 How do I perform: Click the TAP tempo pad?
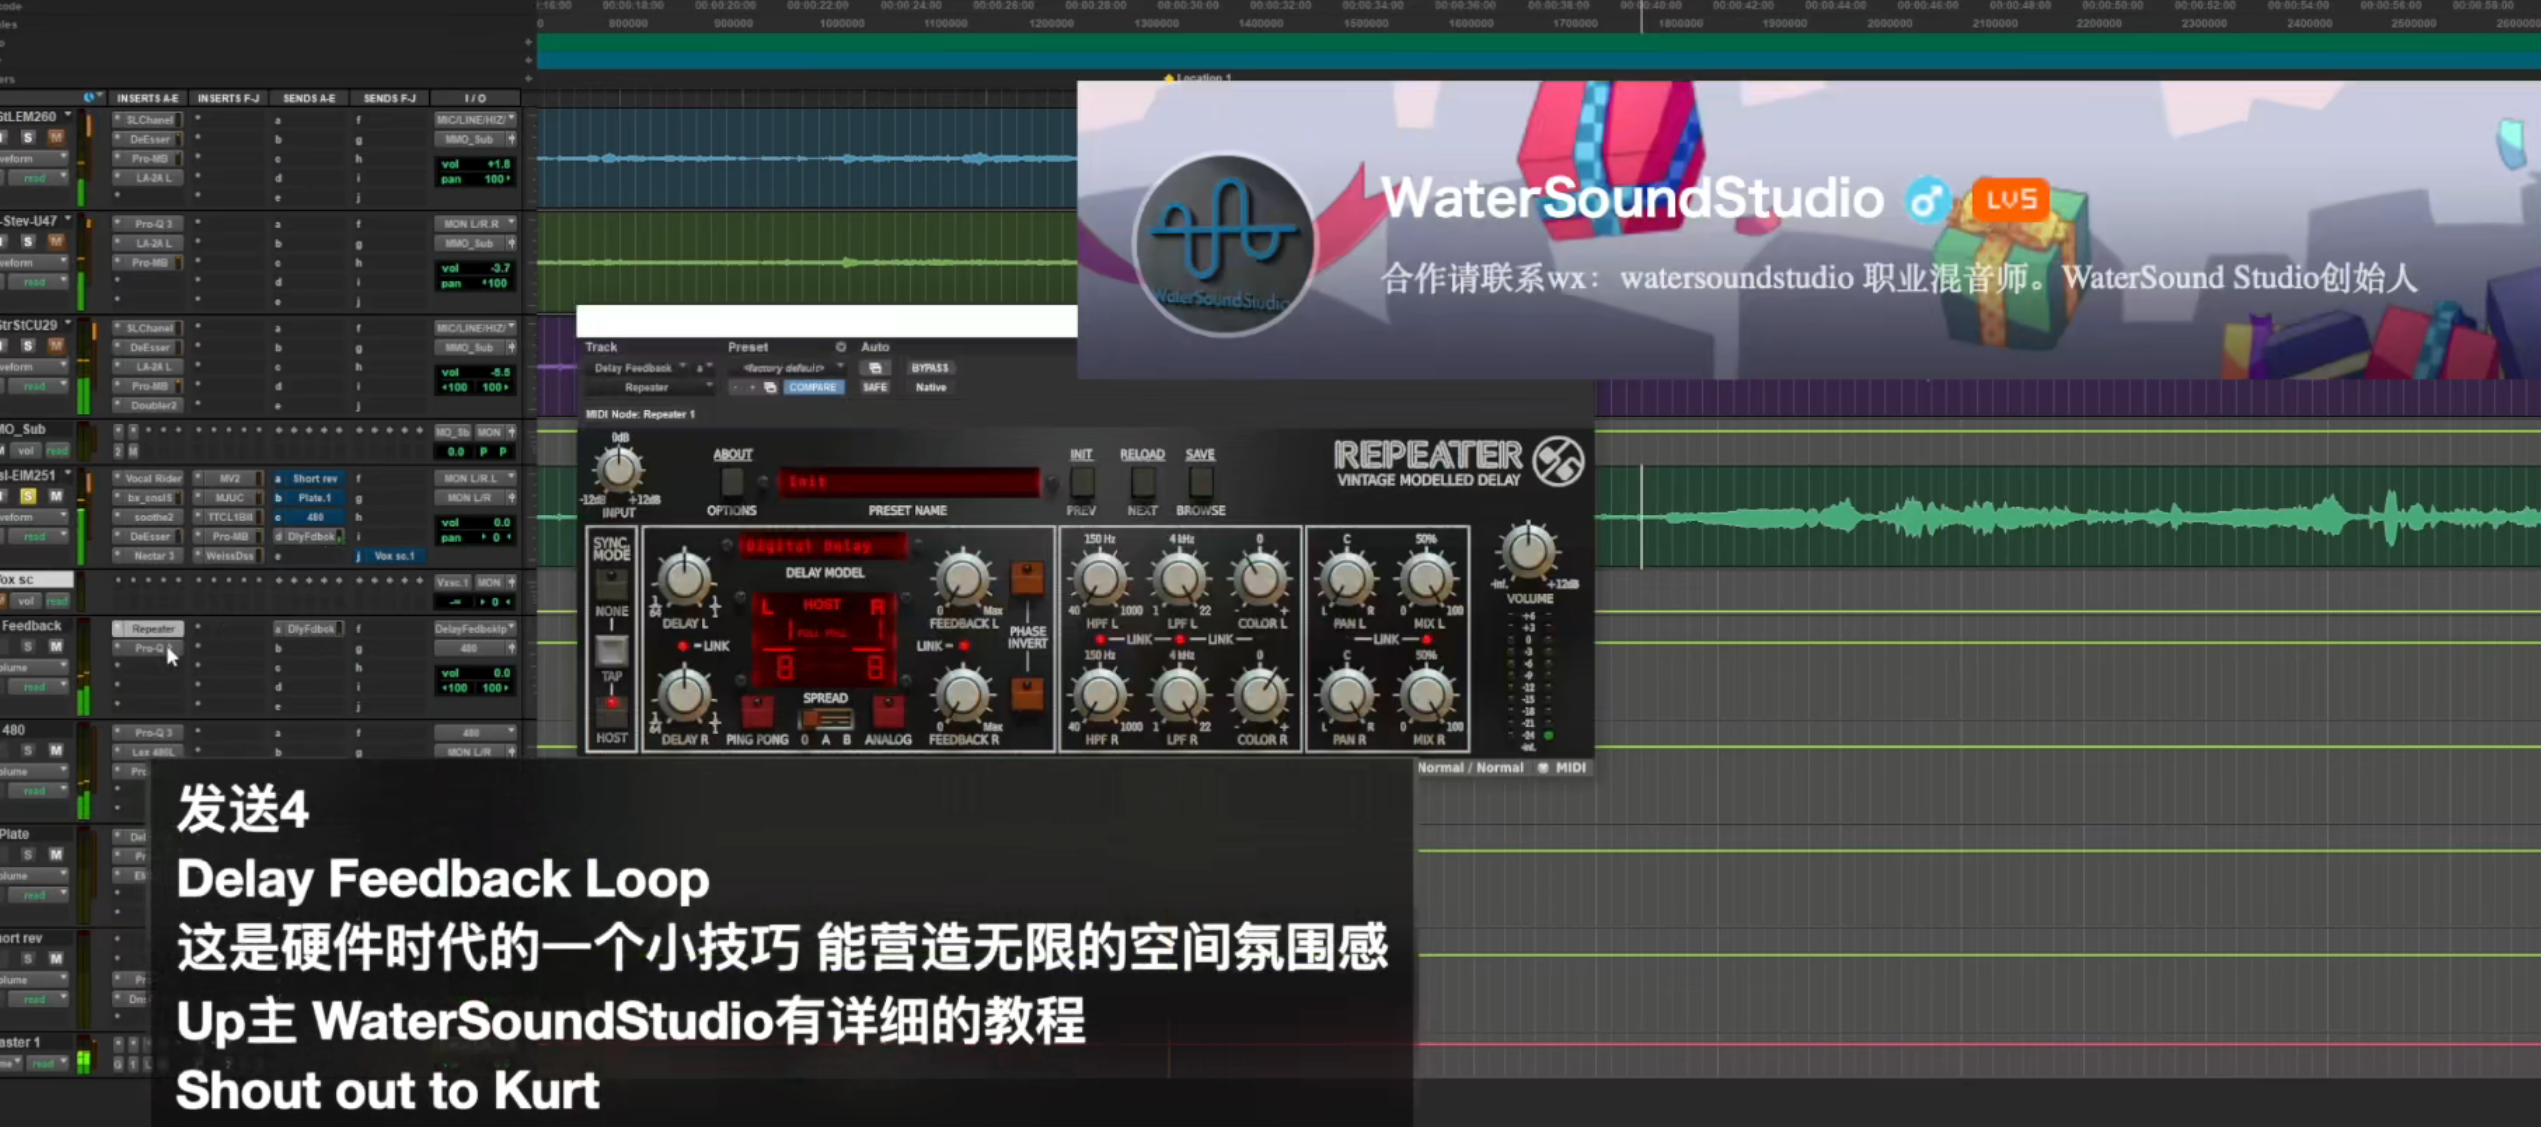click(x=611, y=651)
